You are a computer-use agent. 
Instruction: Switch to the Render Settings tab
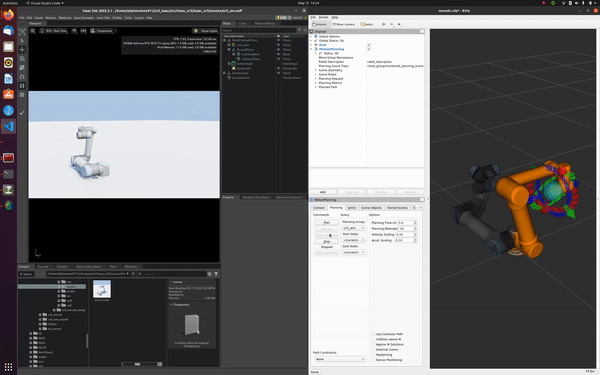[x=265, y=23]
